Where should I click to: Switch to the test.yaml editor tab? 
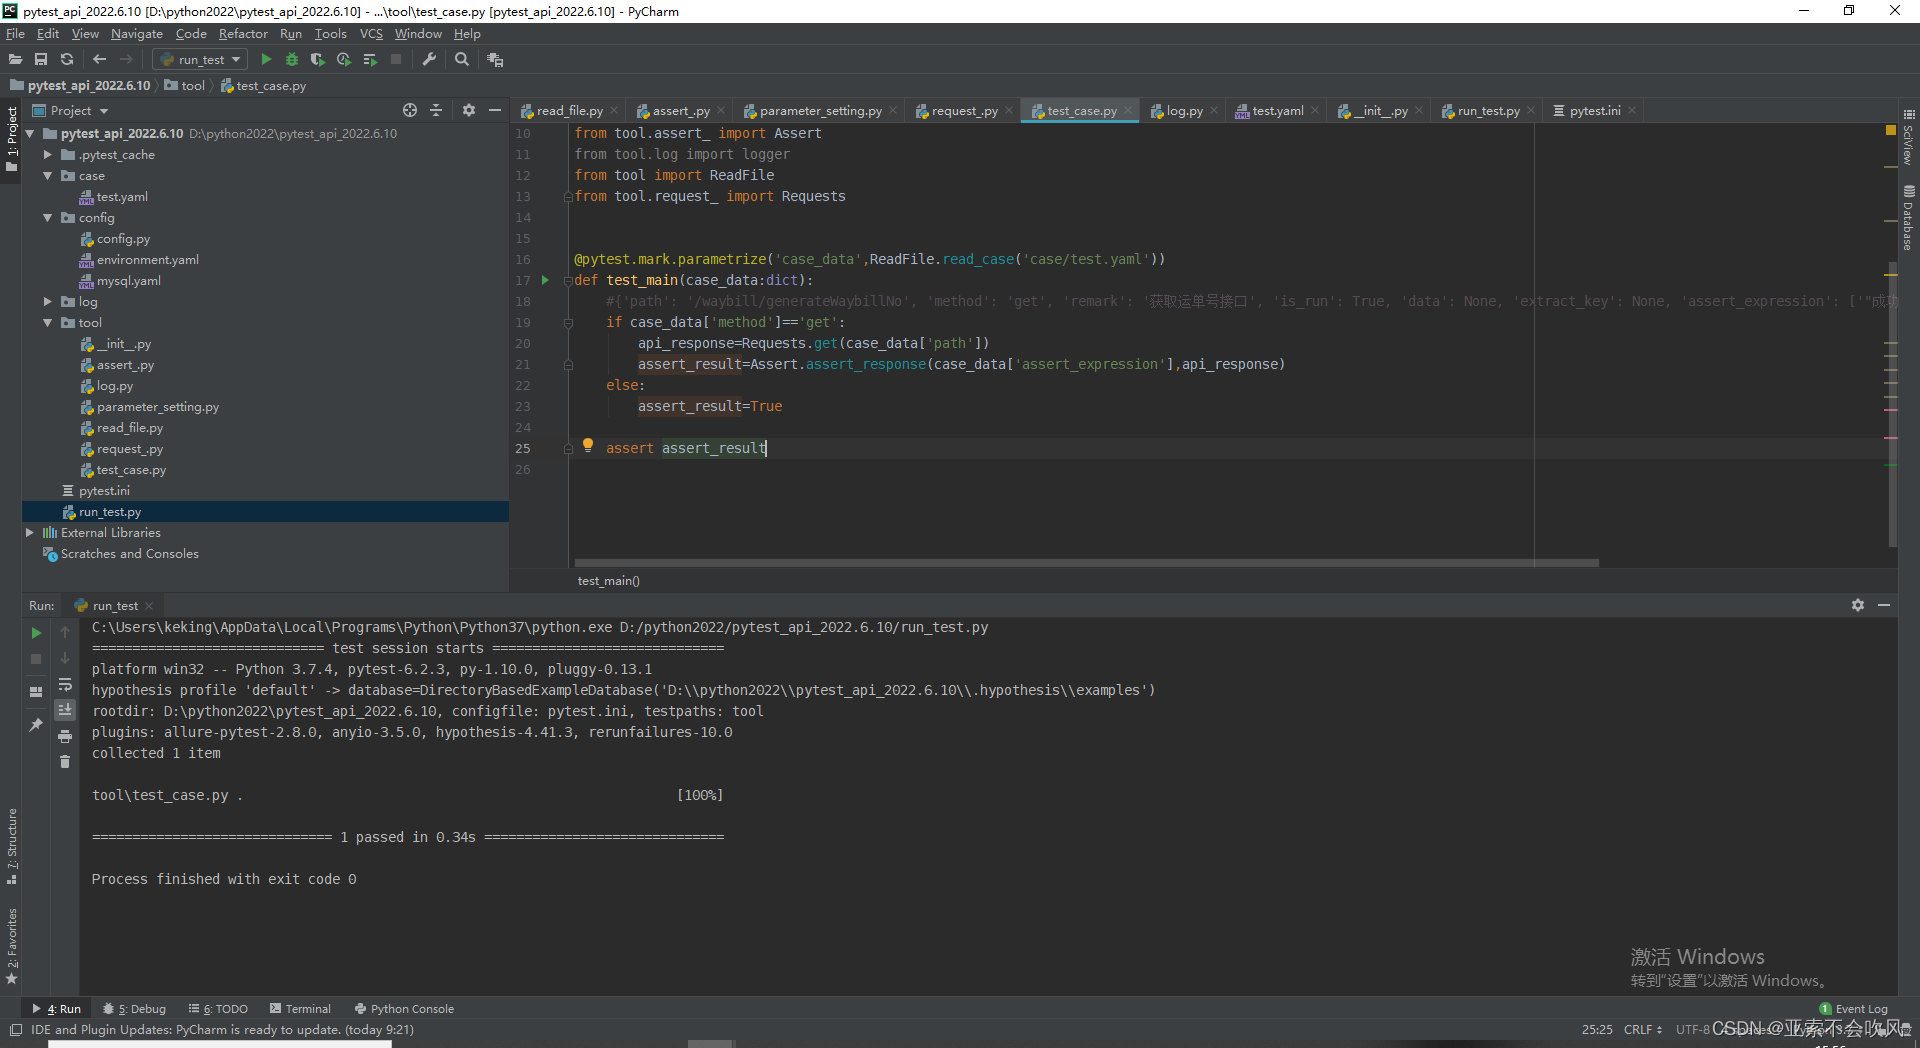coord(1277,111)
